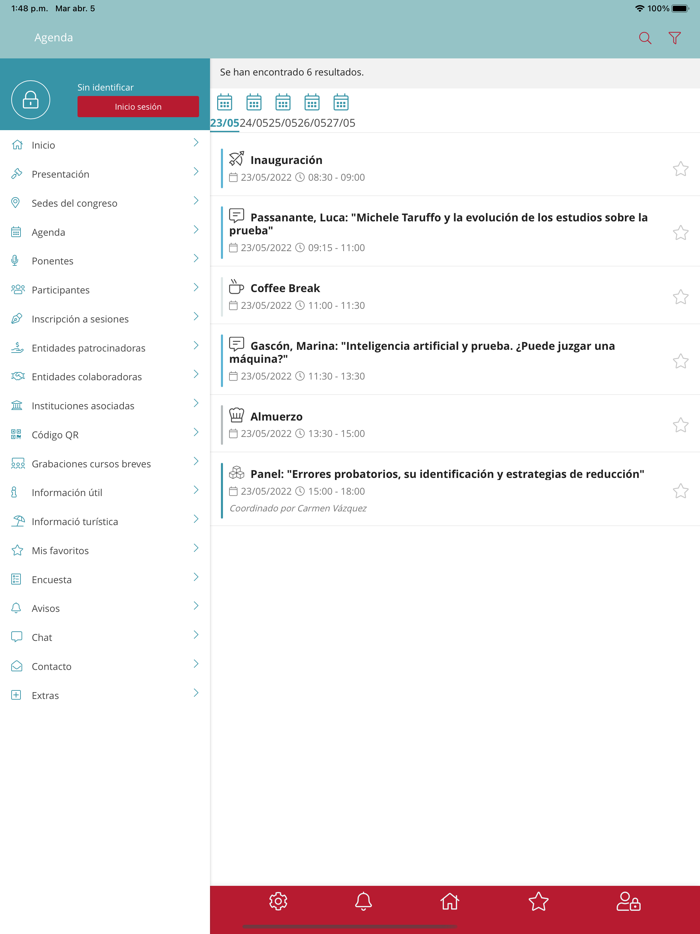Open Passanante, Luca Michele Taruffo session
The height and width of the screenshot is (934, 700).
[x=455, y=232]
